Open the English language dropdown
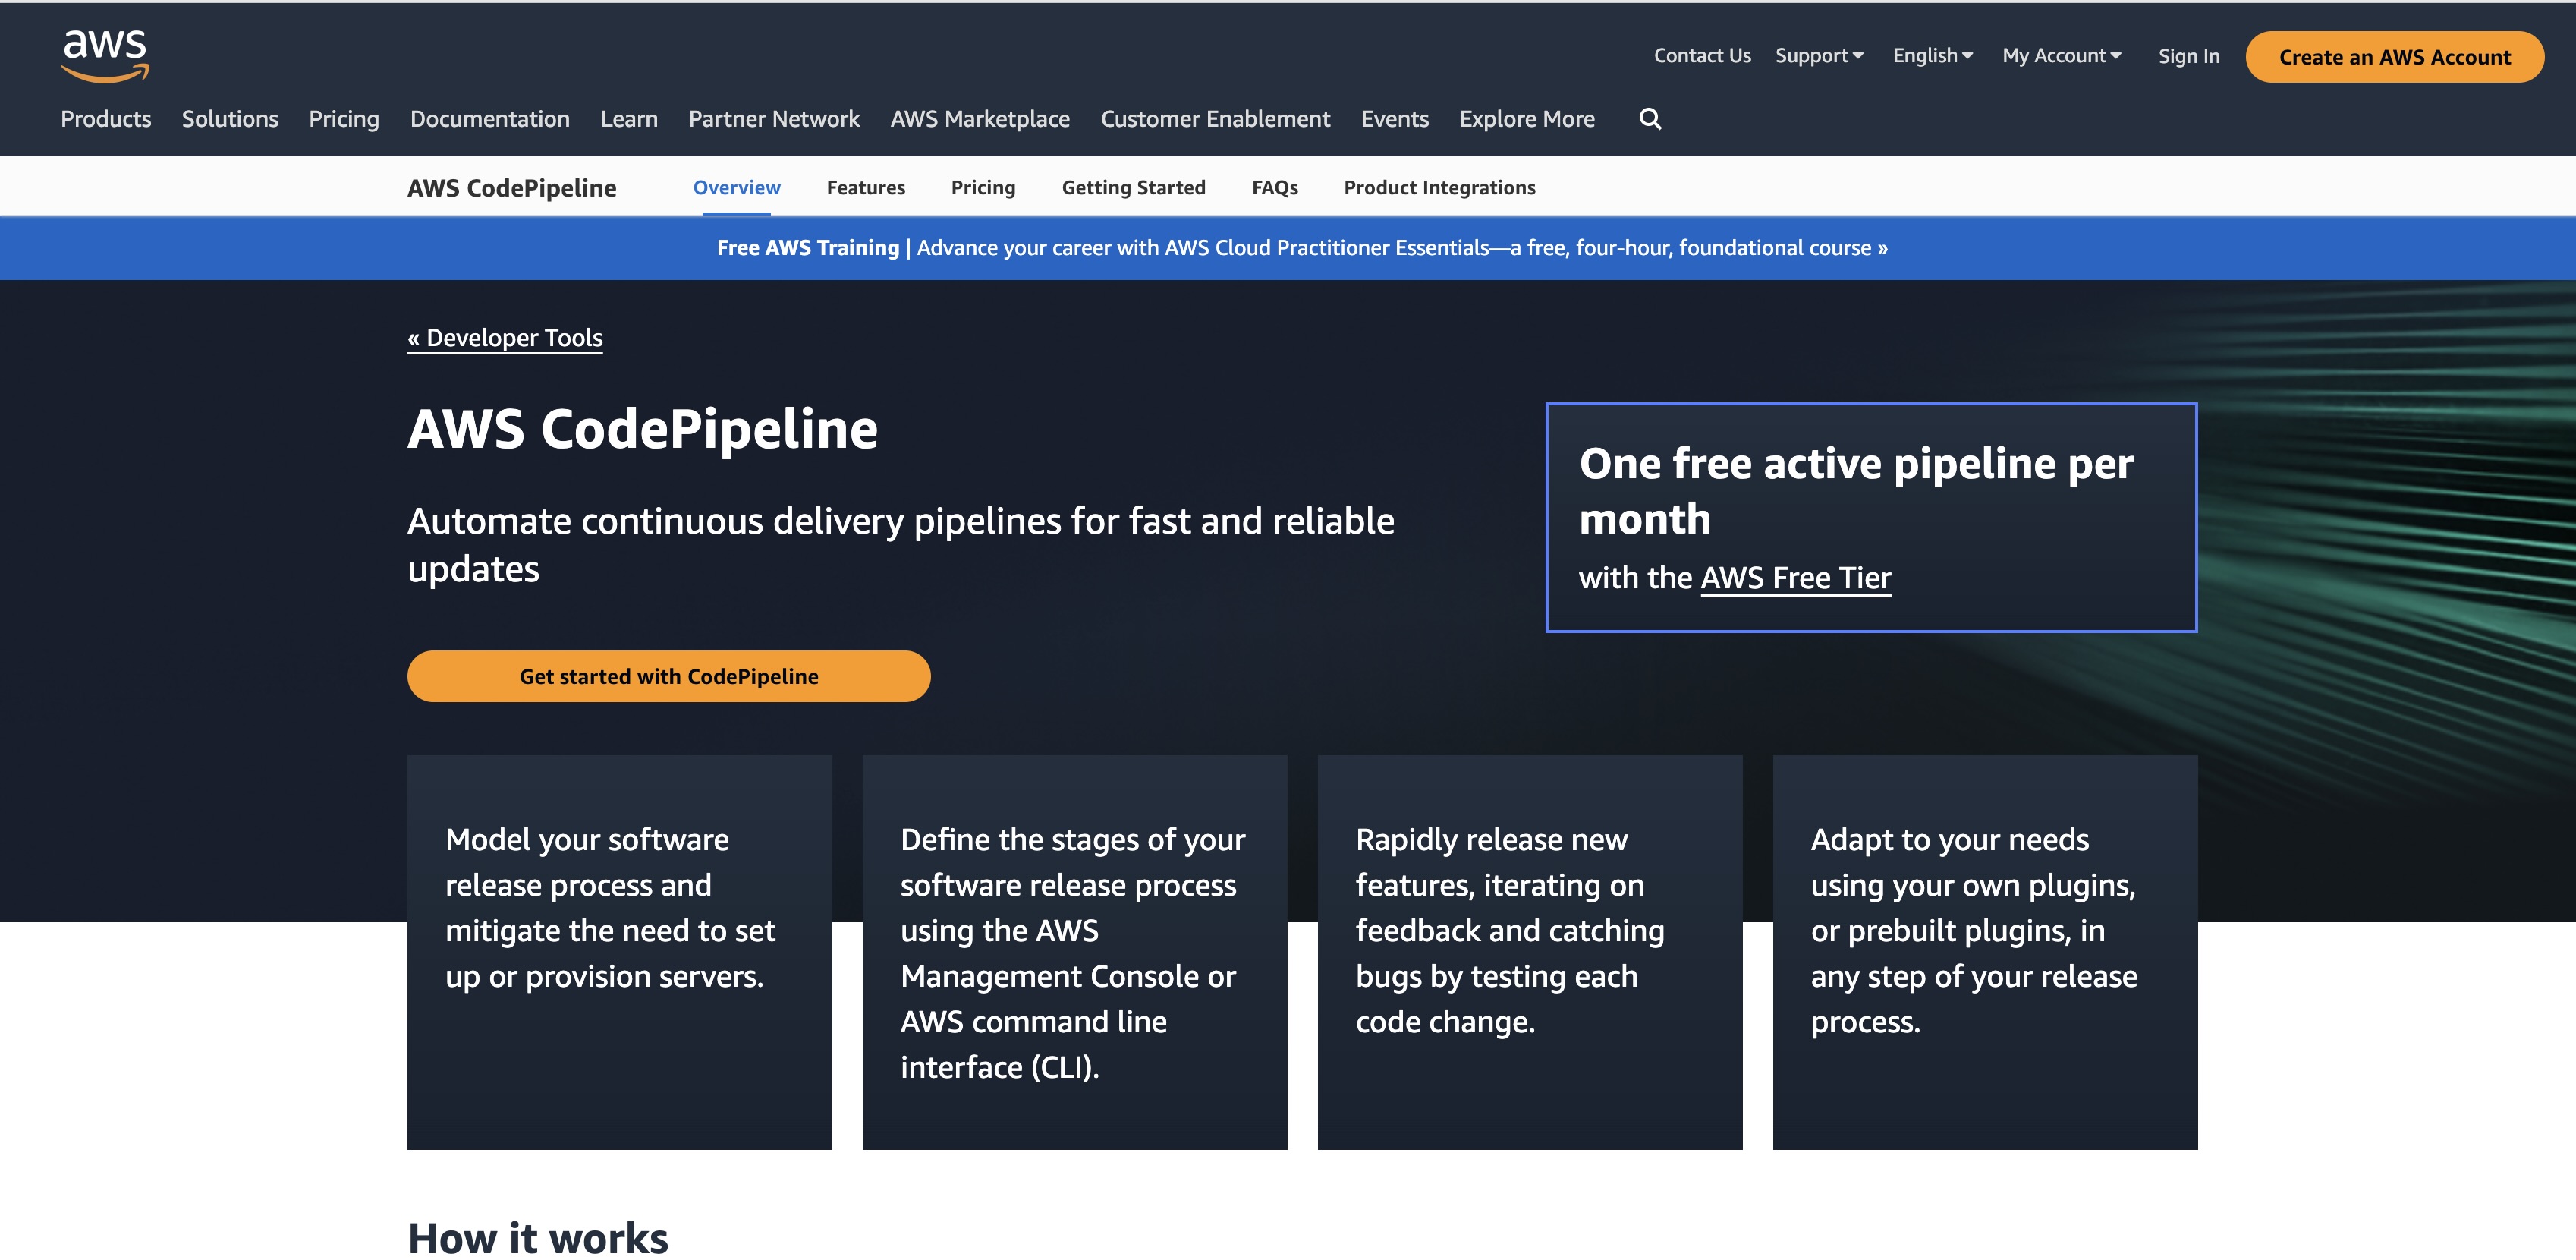 pyautogui.click(x=1930, y=55)
